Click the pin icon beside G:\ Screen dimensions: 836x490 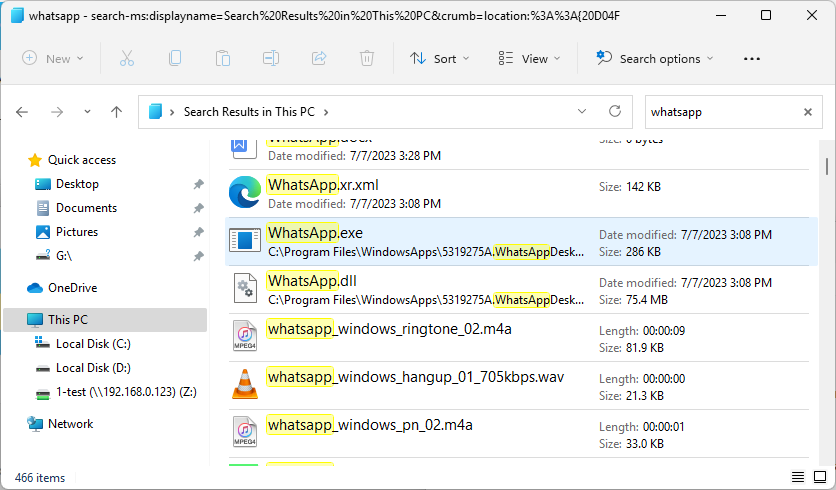pos(198,256)
